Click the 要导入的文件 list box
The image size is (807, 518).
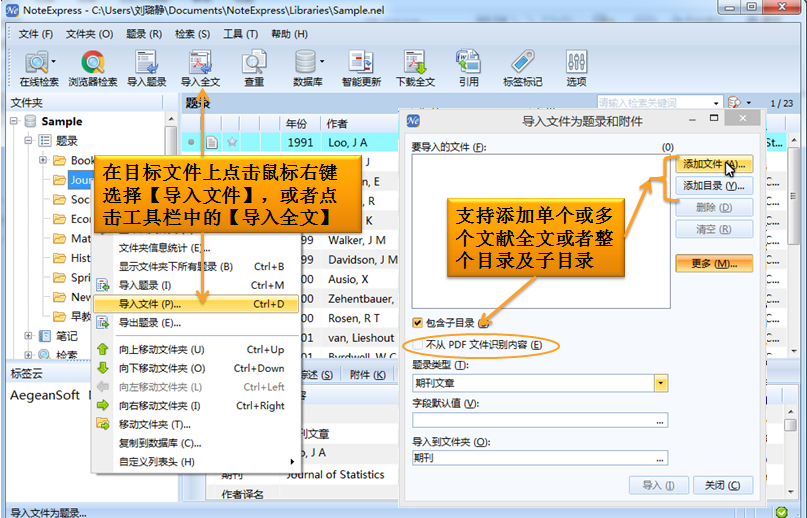pyautogui.click(x=541, y=231)
